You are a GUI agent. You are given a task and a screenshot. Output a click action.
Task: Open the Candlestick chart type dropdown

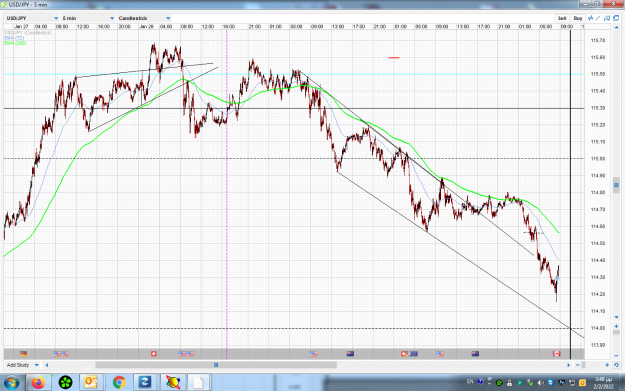point(144,18)
